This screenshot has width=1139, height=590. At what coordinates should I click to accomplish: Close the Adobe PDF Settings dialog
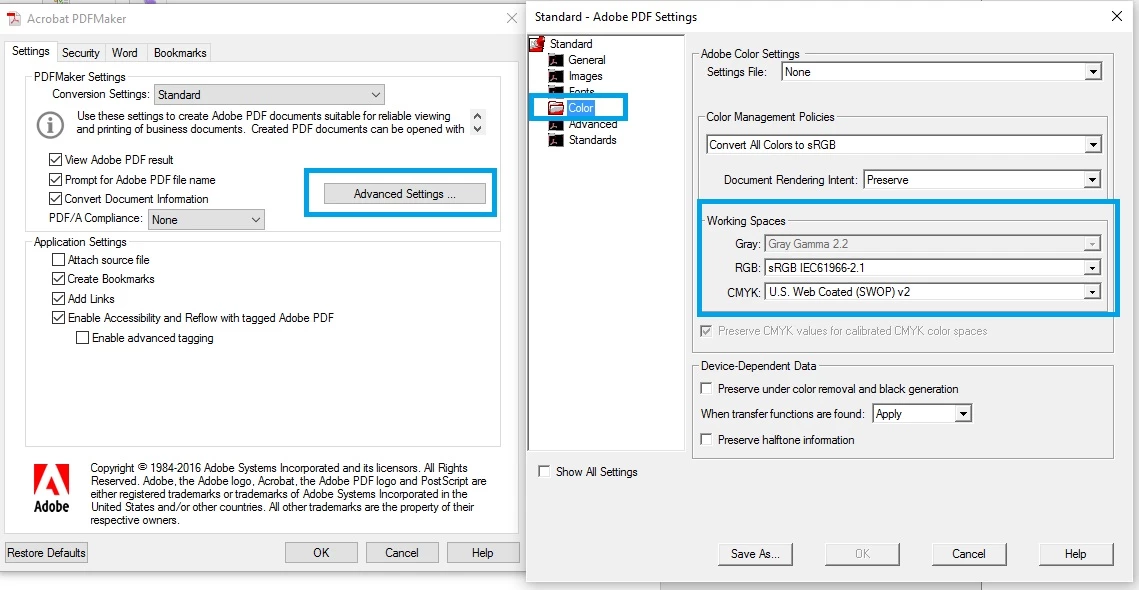[x=1117, y=16]
